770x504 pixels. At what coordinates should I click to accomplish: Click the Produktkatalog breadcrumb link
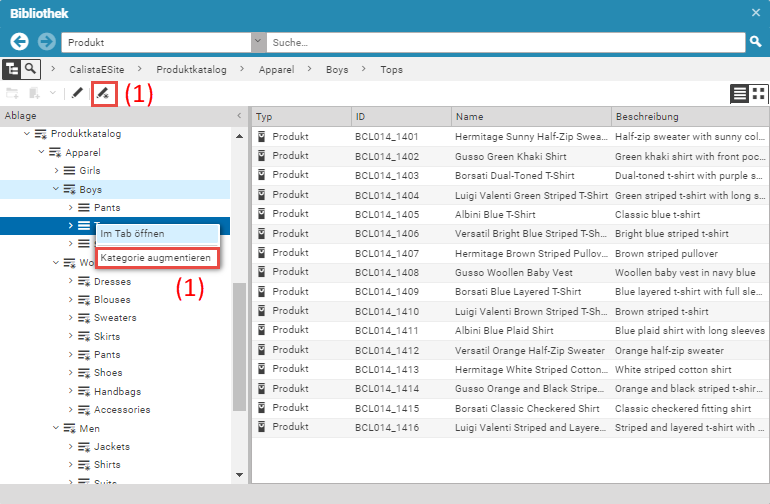click(191, 70)
